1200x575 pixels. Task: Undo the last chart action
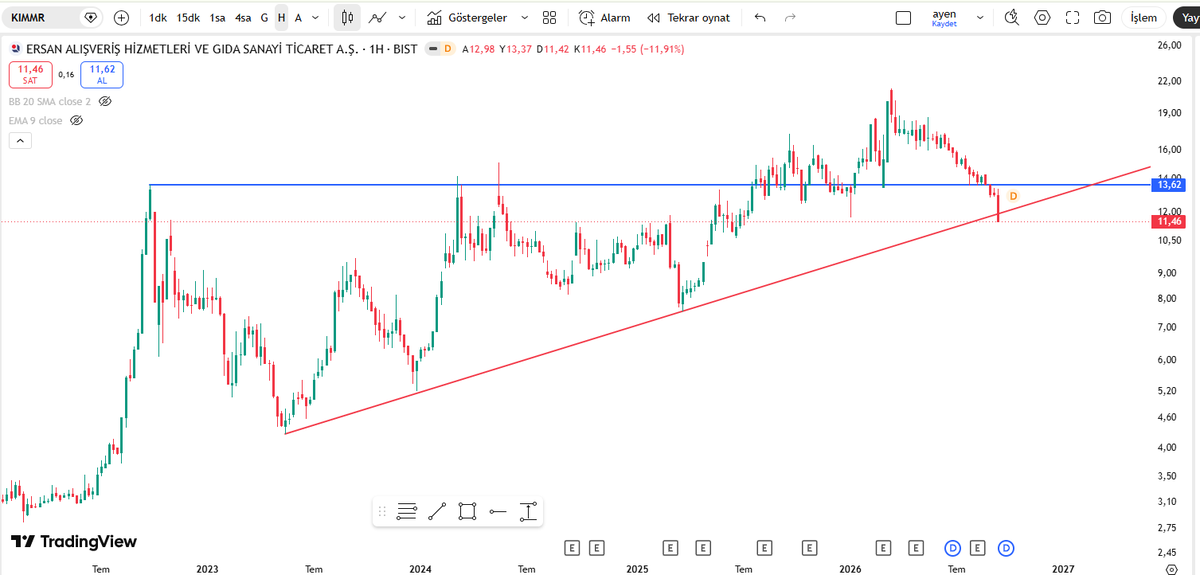coord(761,17)
